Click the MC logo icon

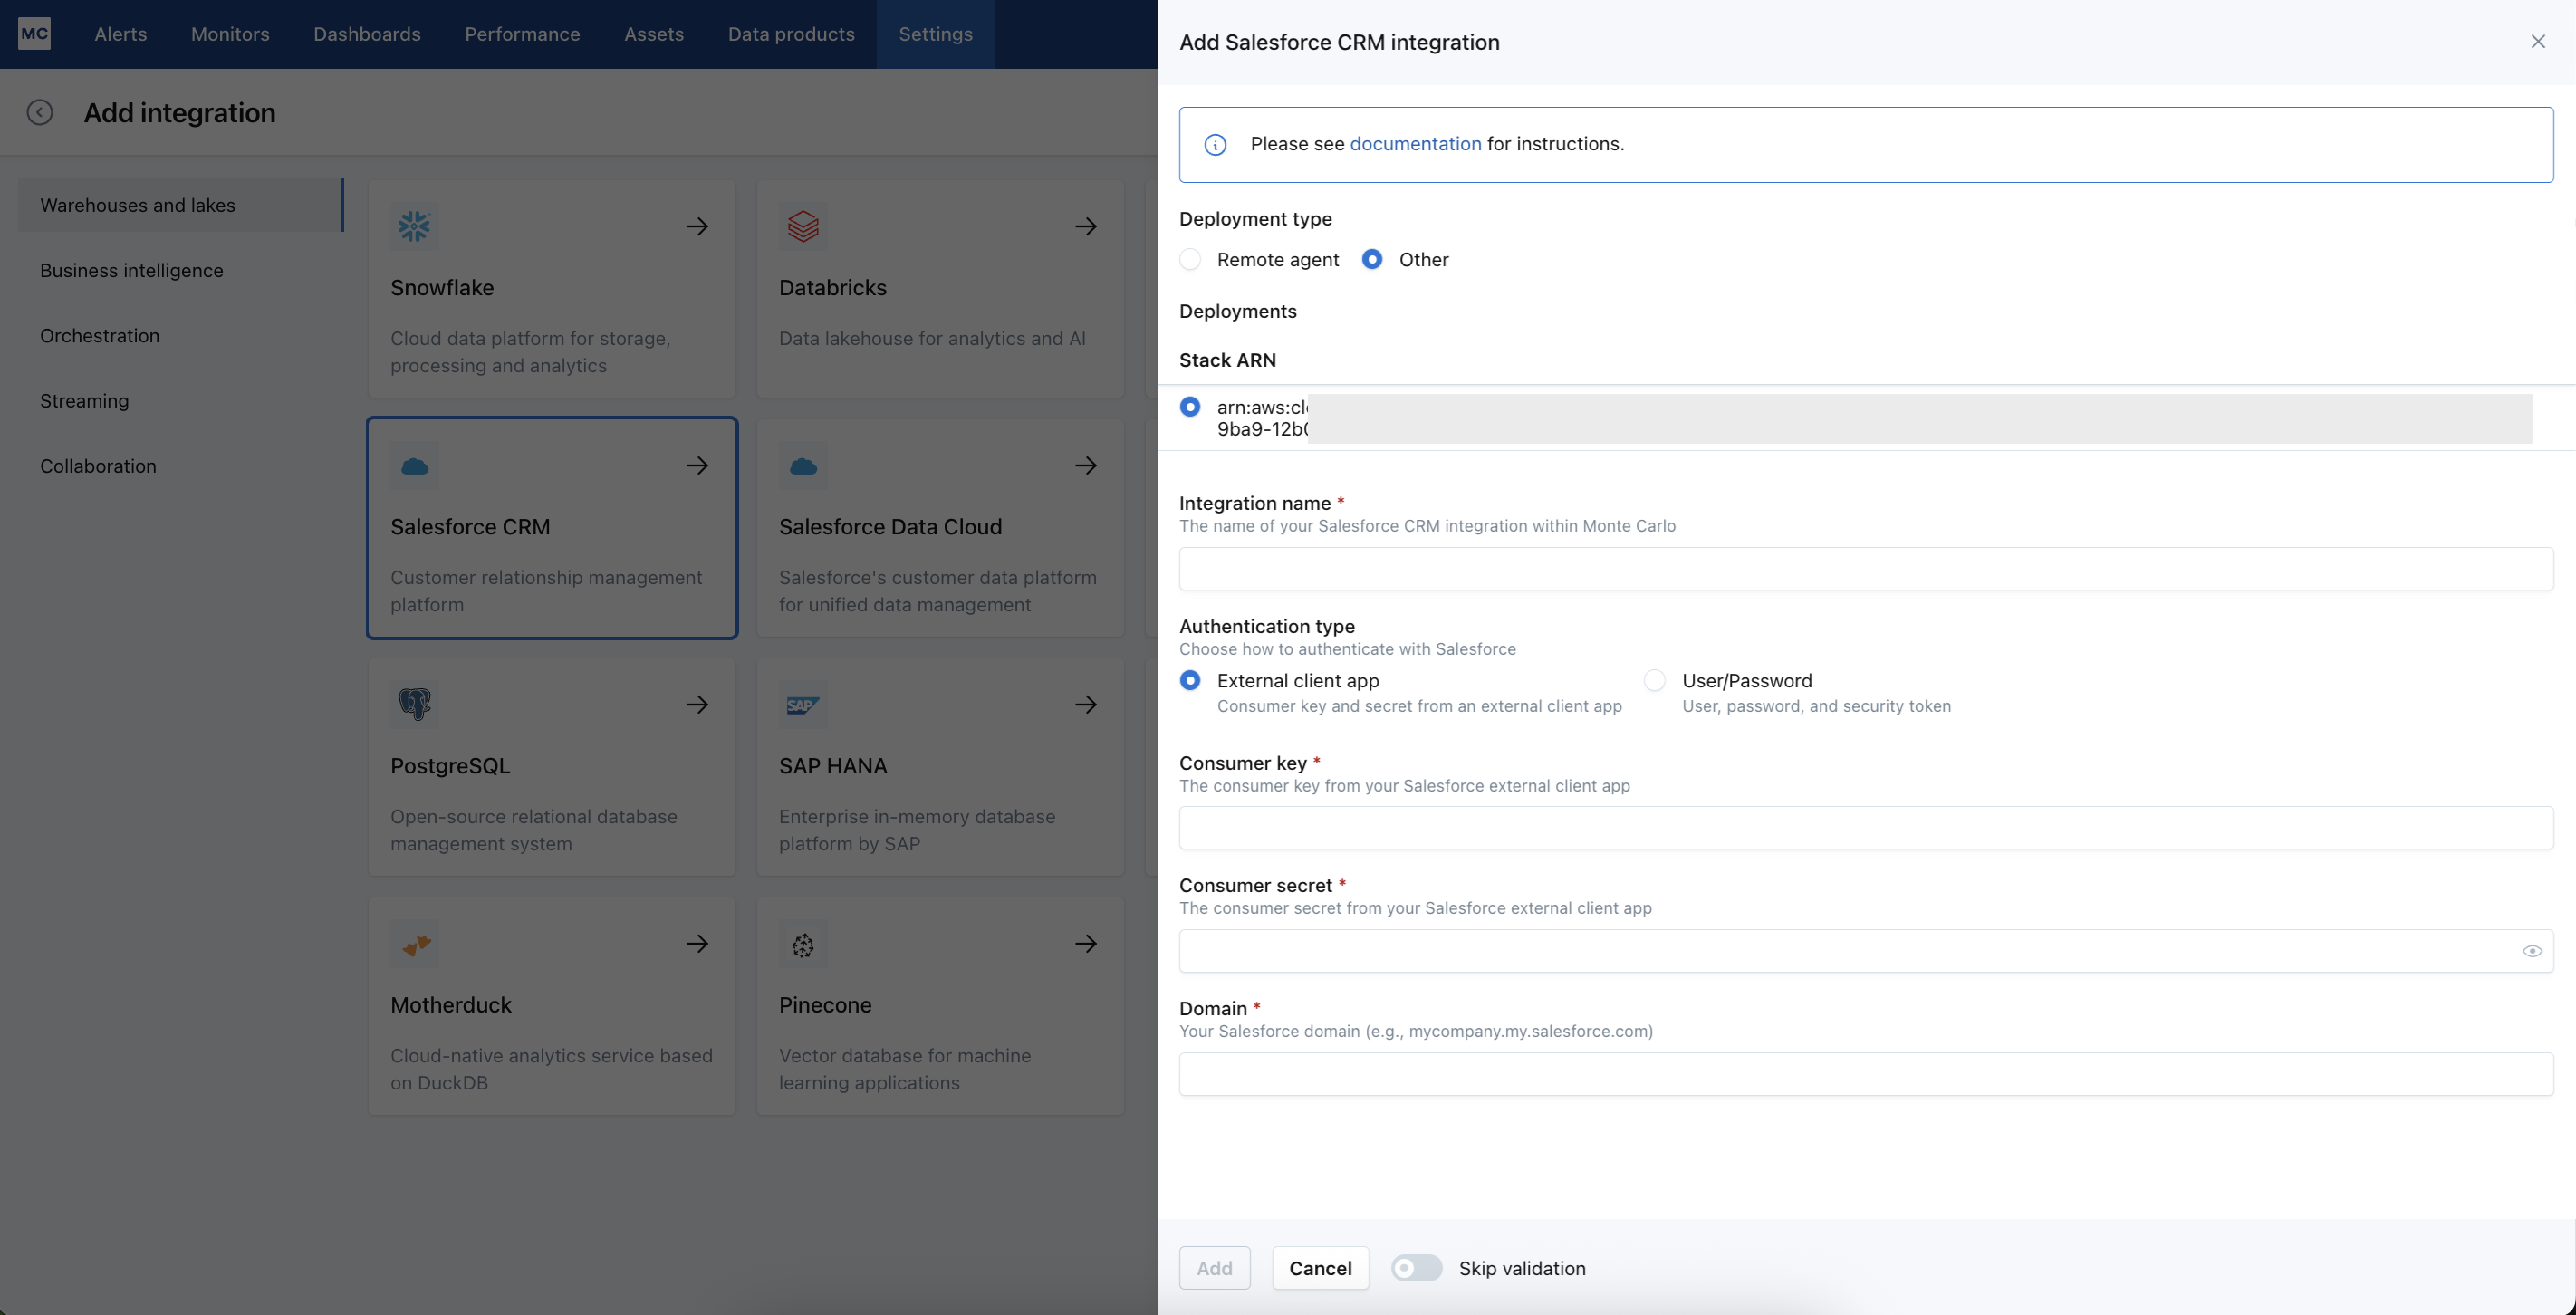click(x=34, y=33)
